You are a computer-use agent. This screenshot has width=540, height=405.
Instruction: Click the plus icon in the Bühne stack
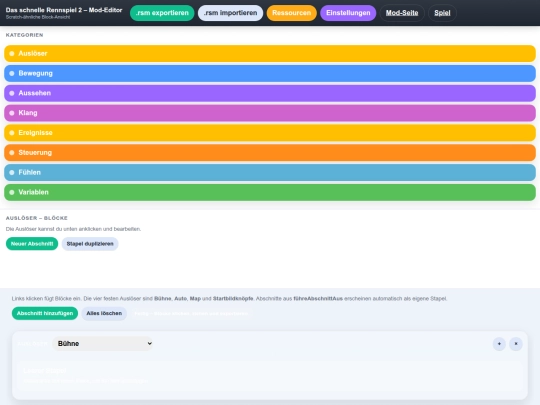(x=499, y=344)
